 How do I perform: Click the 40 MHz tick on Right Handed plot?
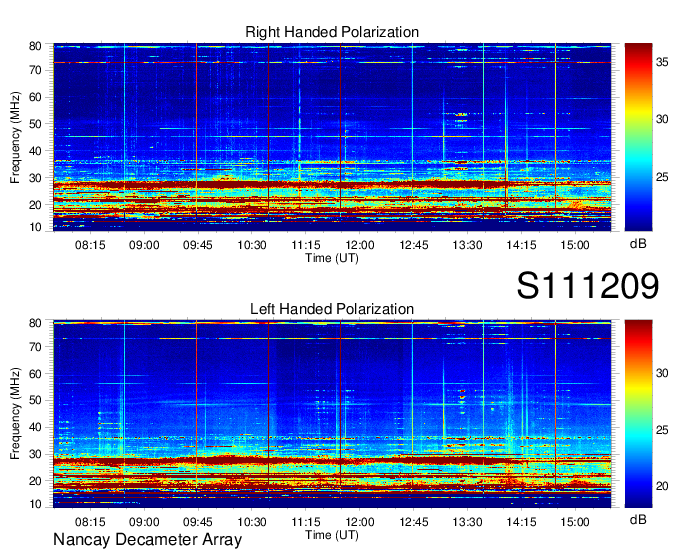click(35, 151)
